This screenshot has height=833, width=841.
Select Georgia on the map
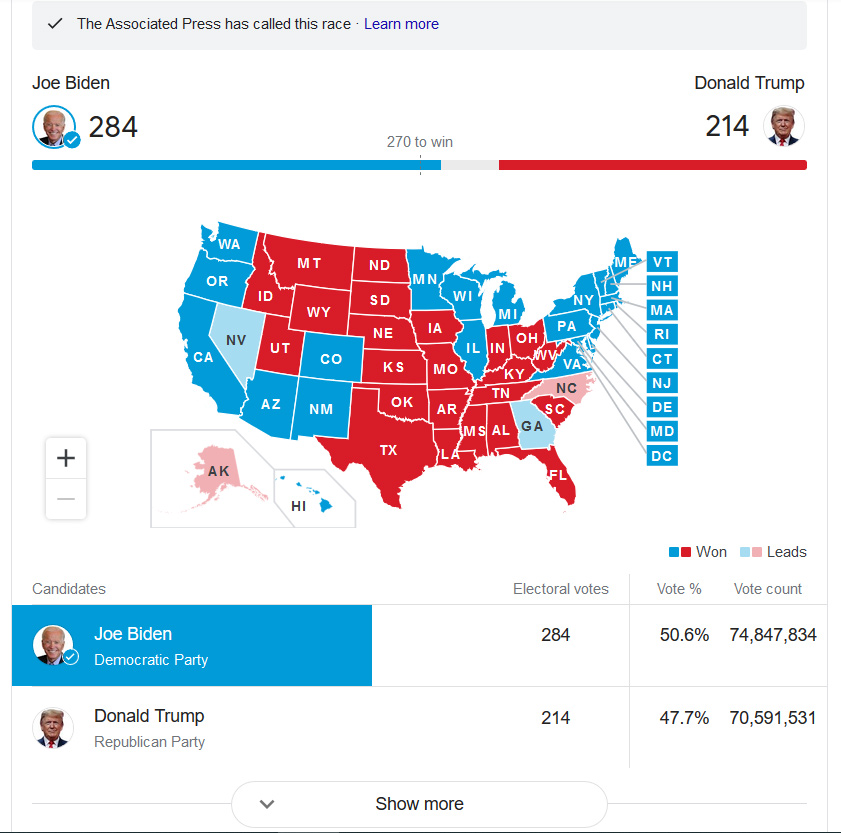pyautogui.click(x=532, y=426)
